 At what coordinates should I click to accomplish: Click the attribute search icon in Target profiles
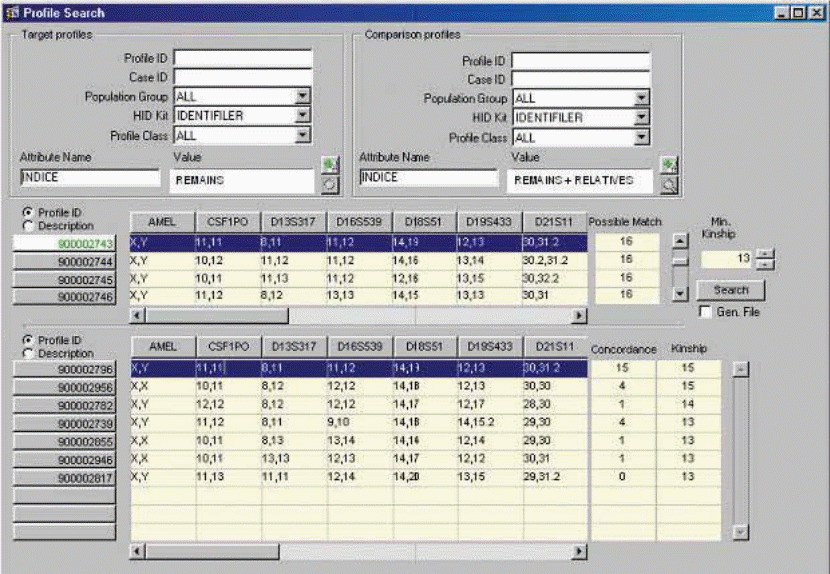pyautogui.click(x=329, y=184)
